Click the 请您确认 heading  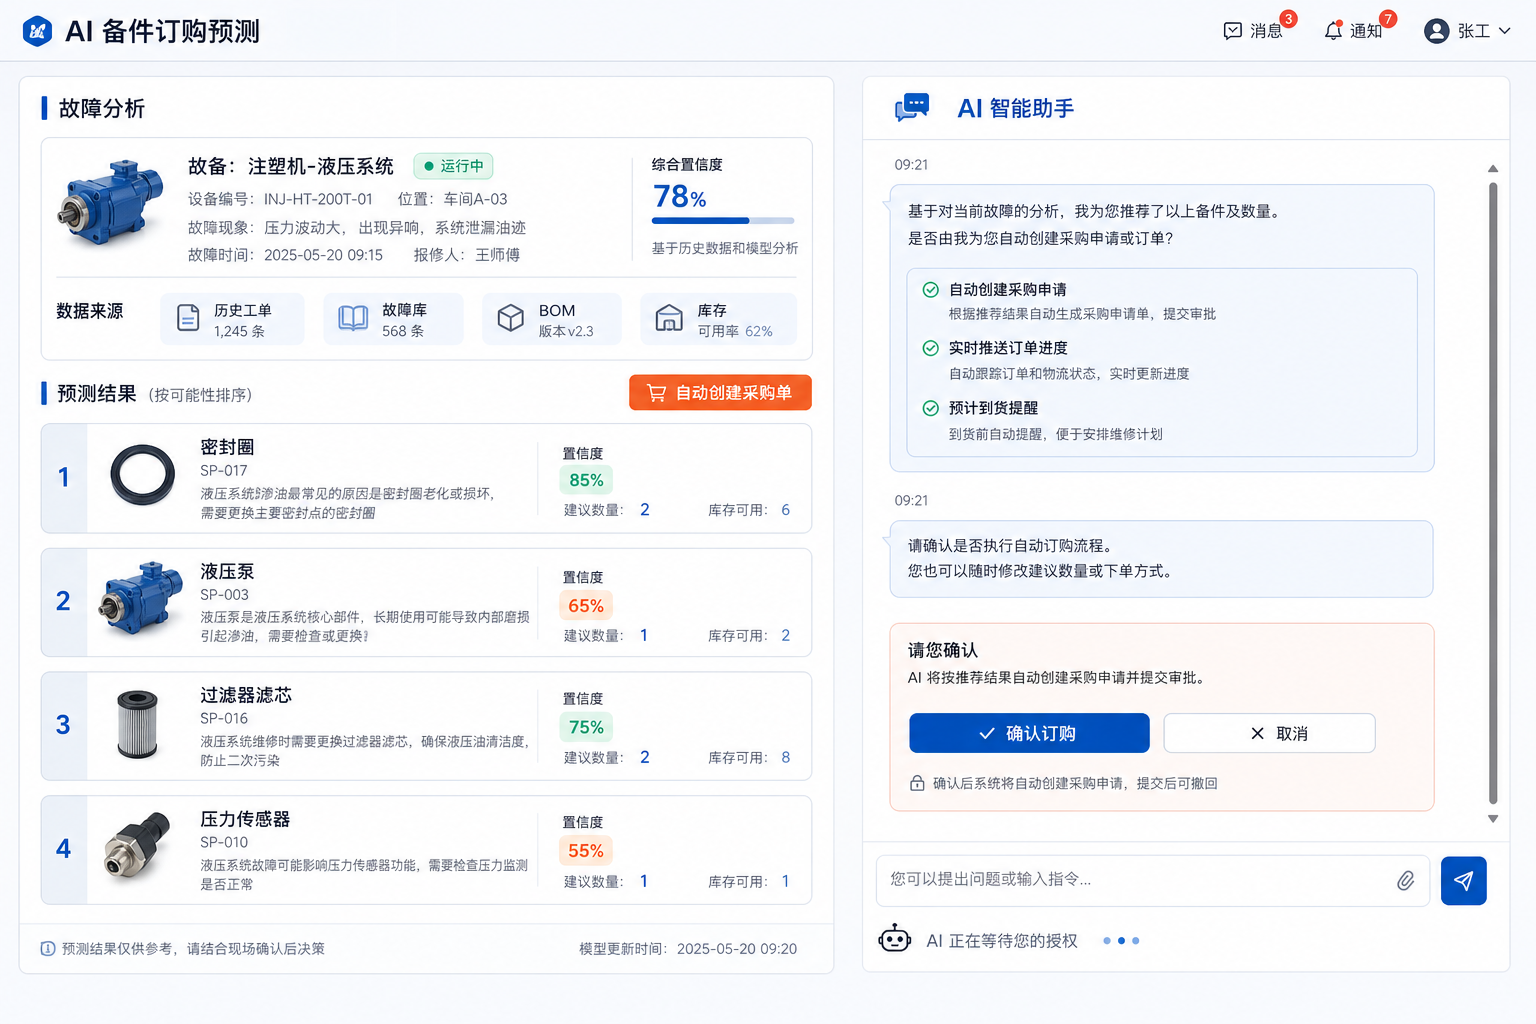click(x=943, y=650)
